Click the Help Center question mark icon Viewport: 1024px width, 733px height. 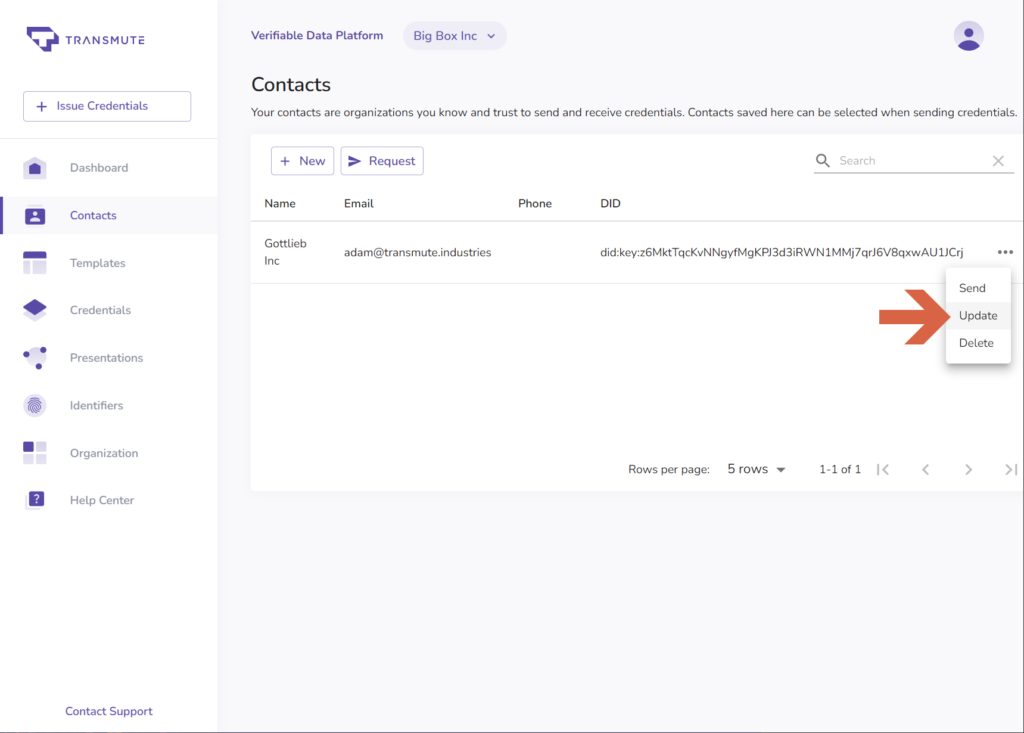tap(36, 500)
